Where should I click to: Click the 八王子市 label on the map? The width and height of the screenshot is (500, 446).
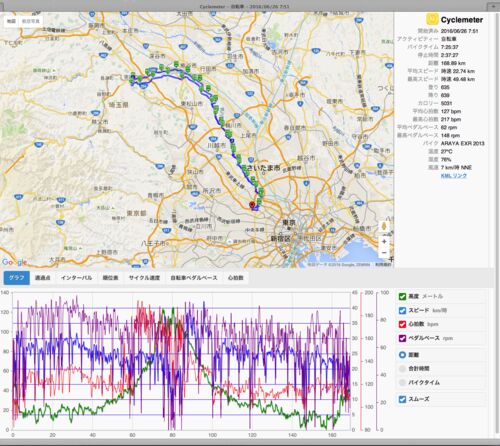click(153, 243)
